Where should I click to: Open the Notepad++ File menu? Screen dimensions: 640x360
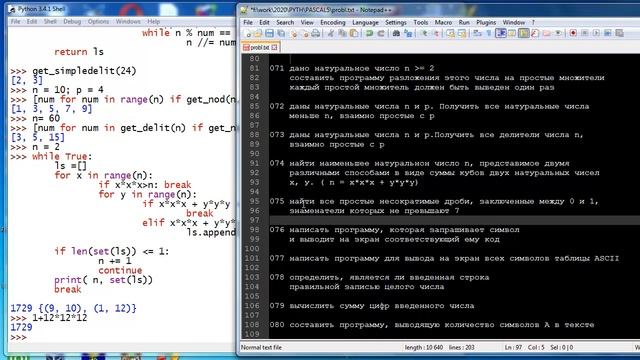pyautogui.click(x=248, y=22)
